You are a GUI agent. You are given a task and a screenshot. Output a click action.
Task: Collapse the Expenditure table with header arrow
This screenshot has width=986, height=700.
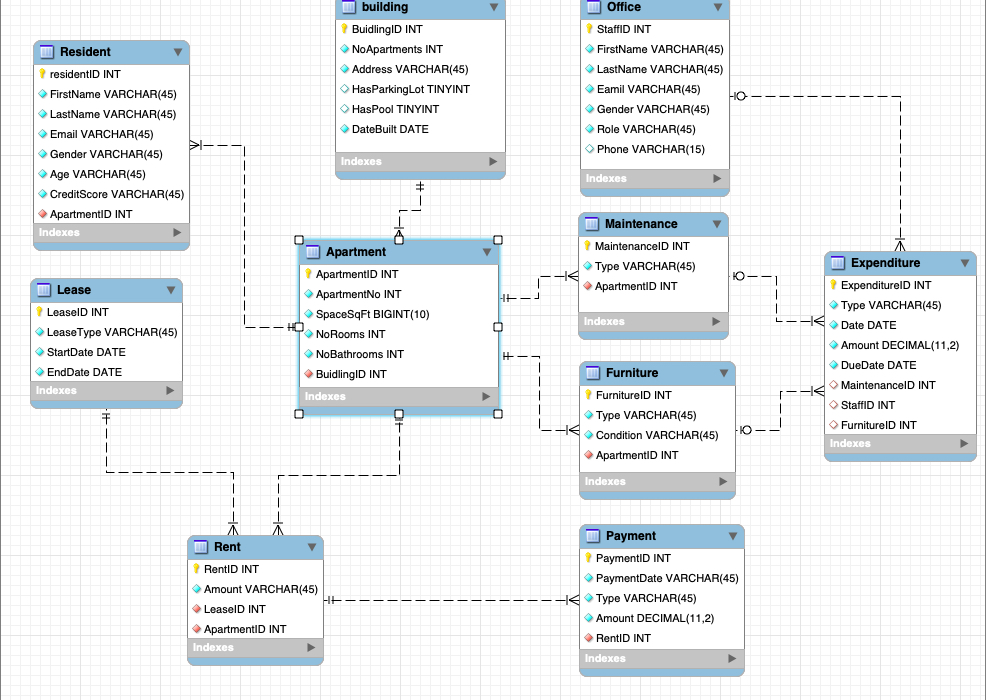(965, 264)
